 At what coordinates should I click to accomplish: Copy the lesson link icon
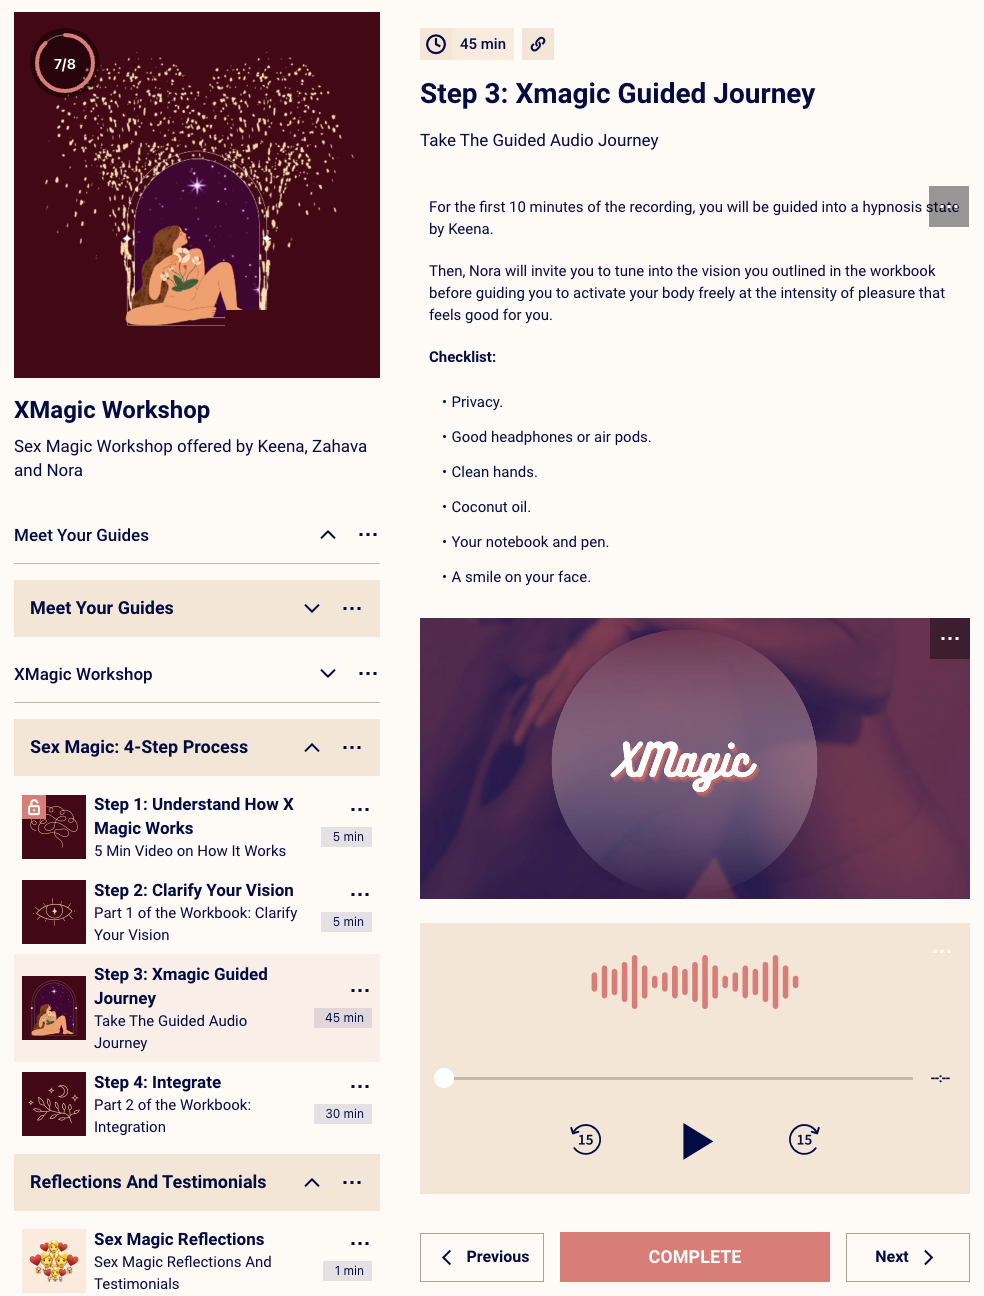[x=538, y=44]
